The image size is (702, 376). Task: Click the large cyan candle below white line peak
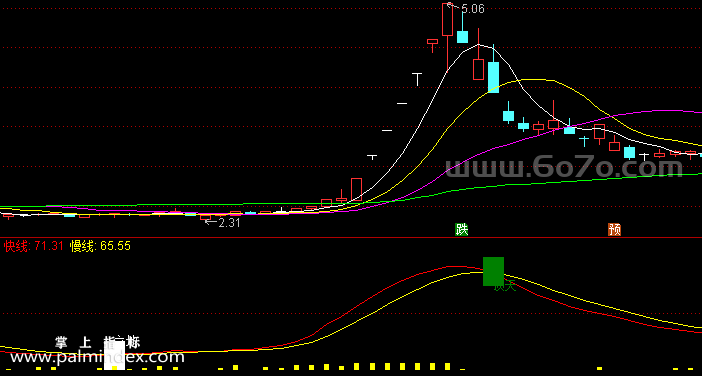[x=493, y=77]
